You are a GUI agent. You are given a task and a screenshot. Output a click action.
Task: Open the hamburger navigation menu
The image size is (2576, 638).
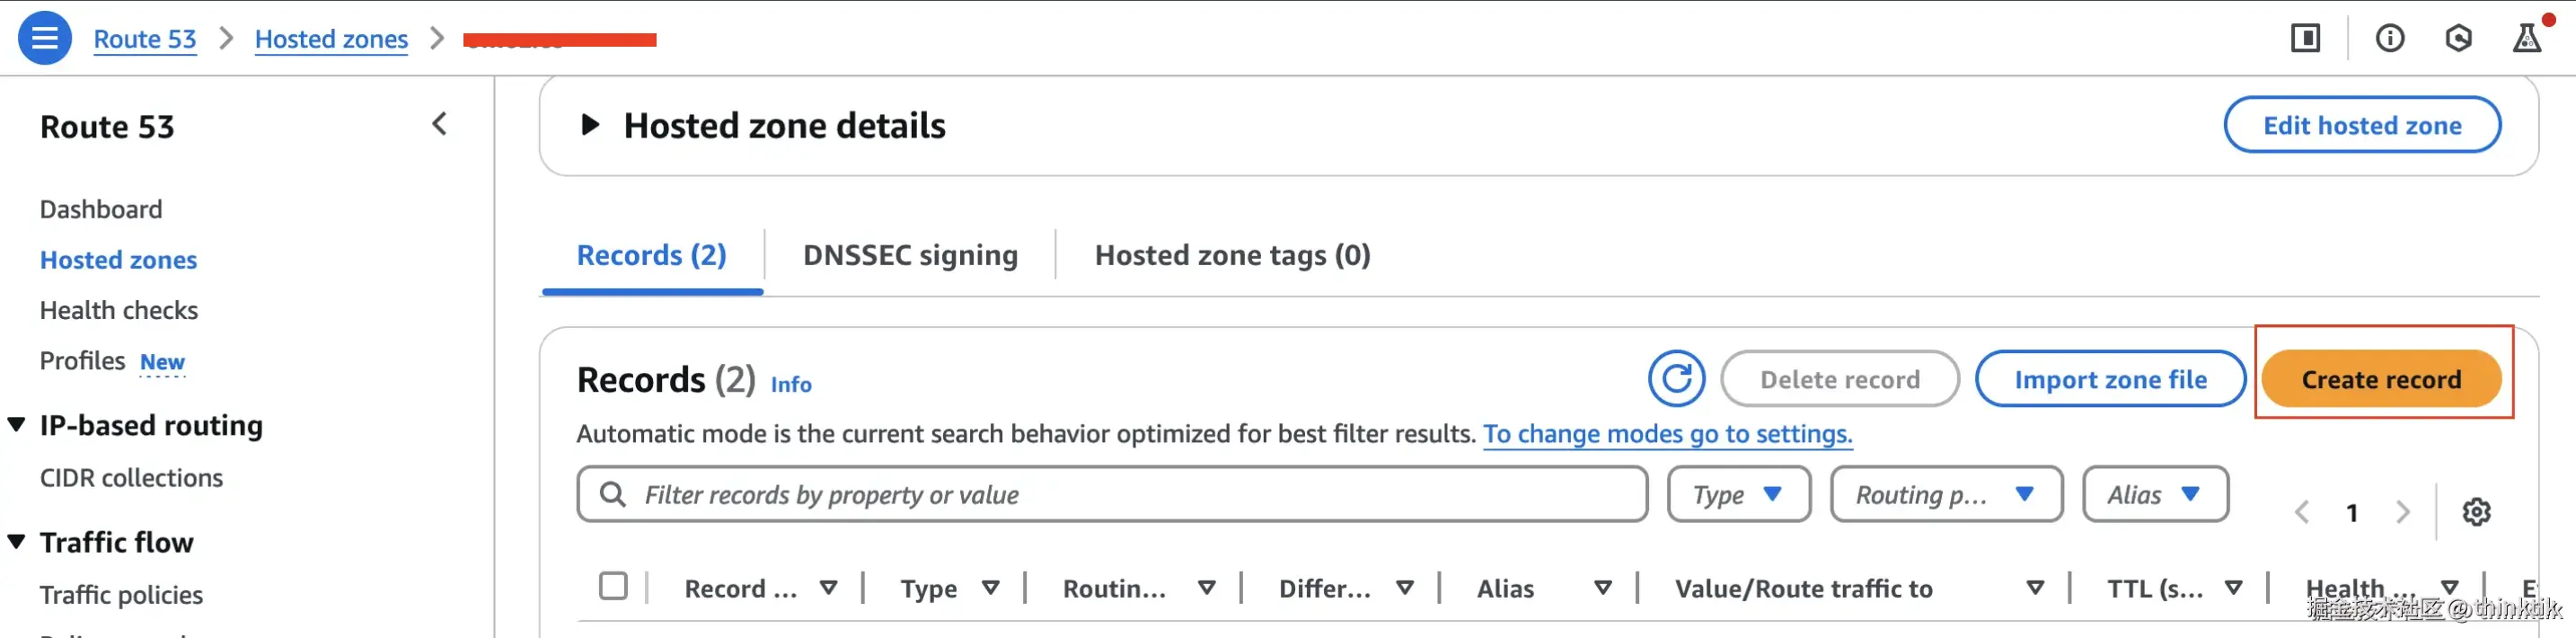45,38
